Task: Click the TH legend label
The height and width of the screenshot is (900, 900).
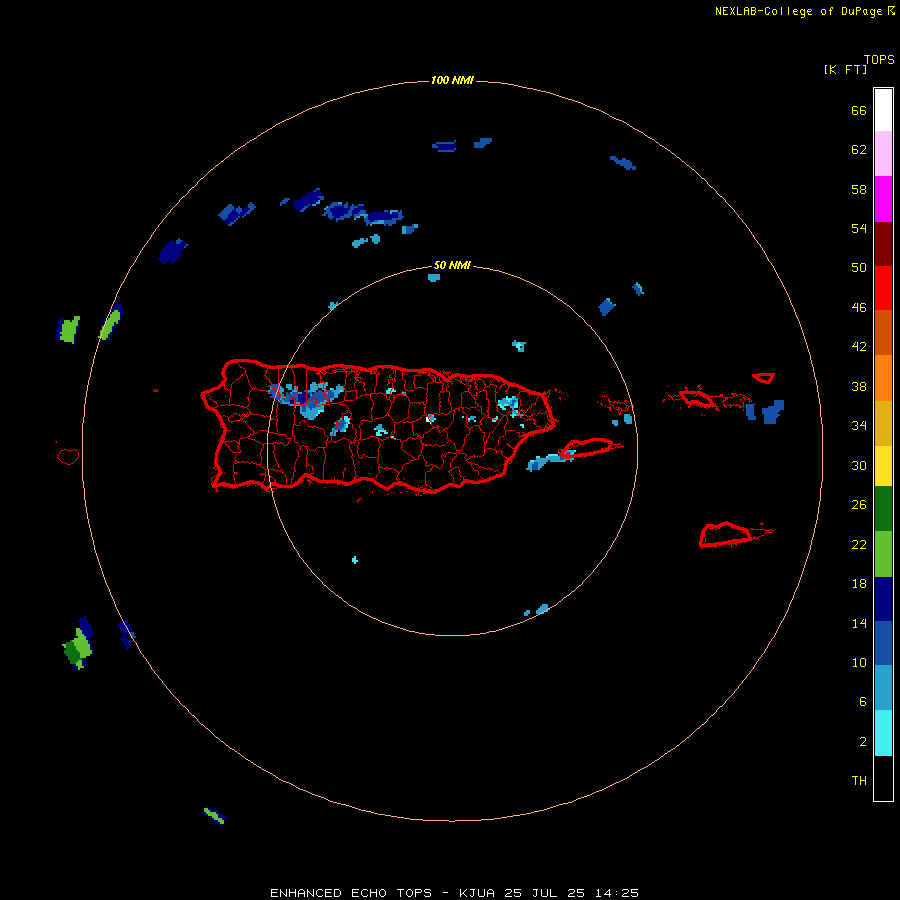Action: click(x=859, y=781)
